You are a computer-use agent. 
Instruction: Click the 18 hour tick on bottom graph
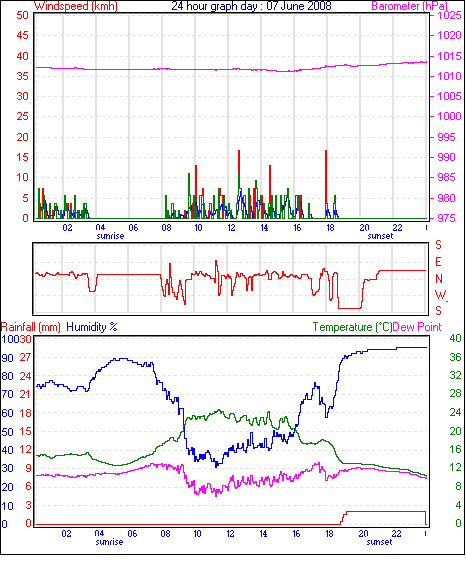329,534
